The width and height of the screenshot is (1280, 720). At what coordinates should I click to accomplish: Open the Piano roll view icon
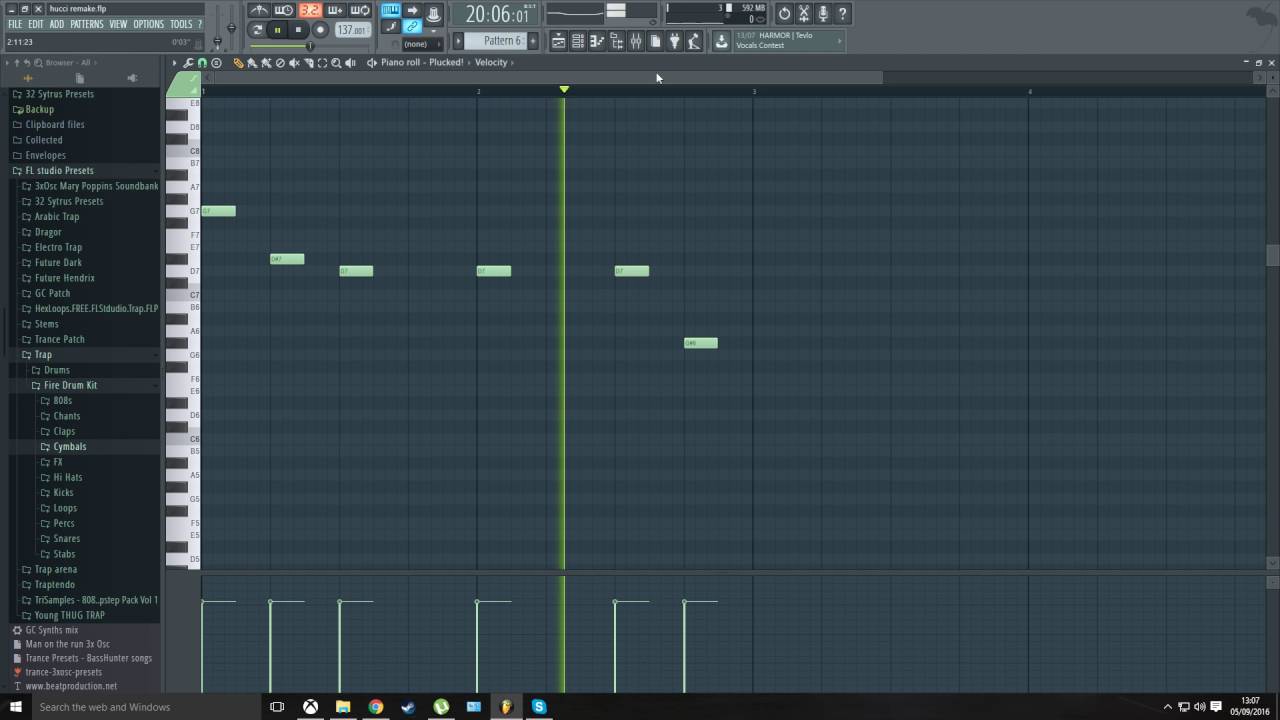coord(597,41)
